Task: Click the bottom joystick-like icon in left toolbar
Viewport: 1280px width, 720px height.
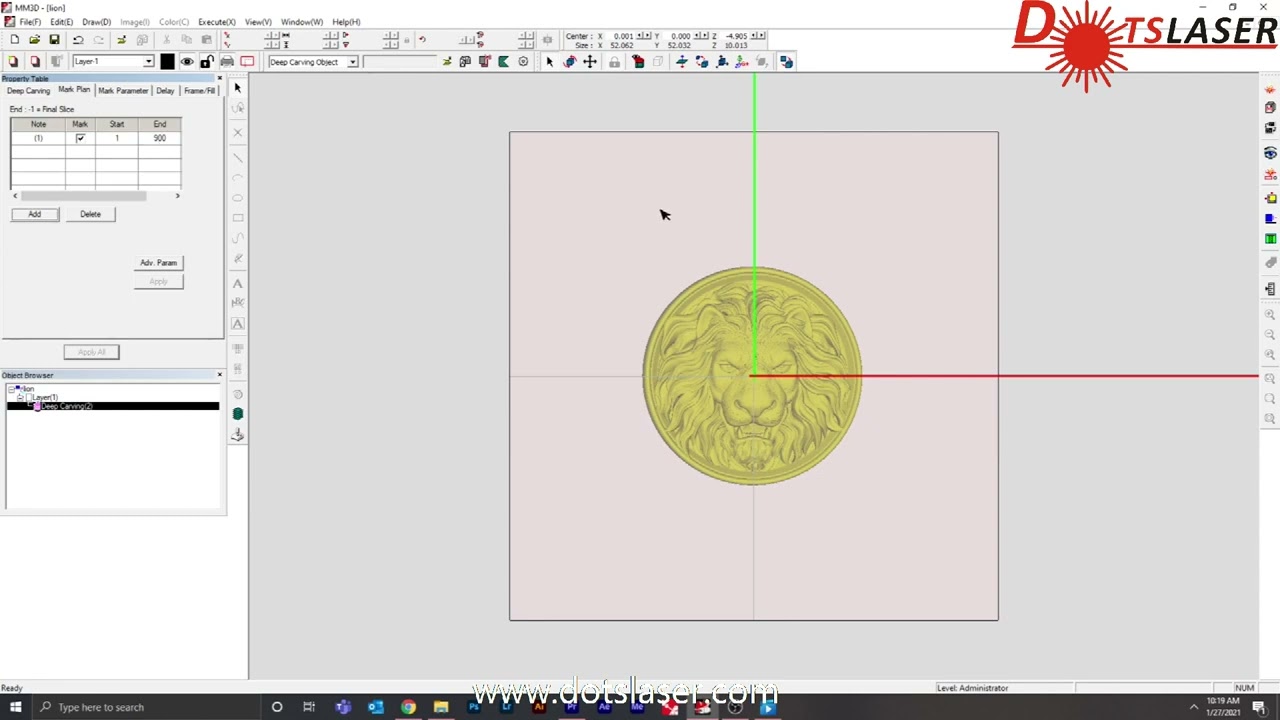Action: (x=238, y=434)
